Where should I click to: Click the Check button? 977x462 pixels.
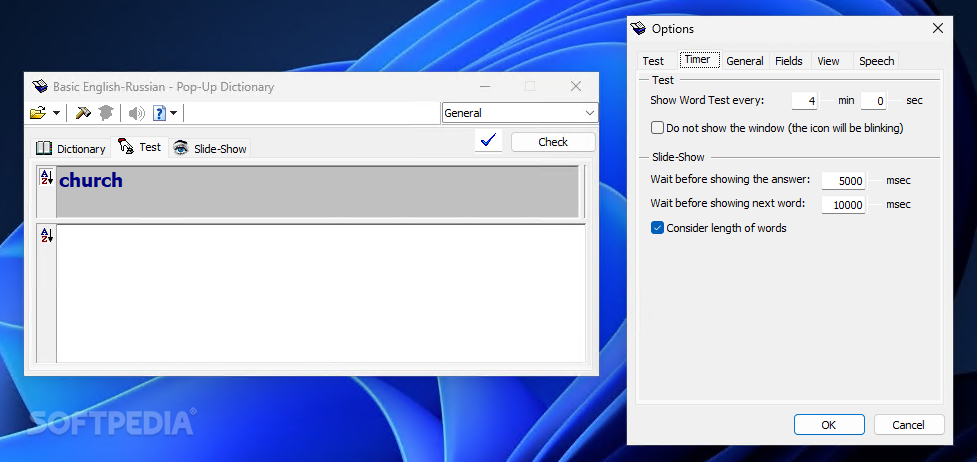click(553, 142)
